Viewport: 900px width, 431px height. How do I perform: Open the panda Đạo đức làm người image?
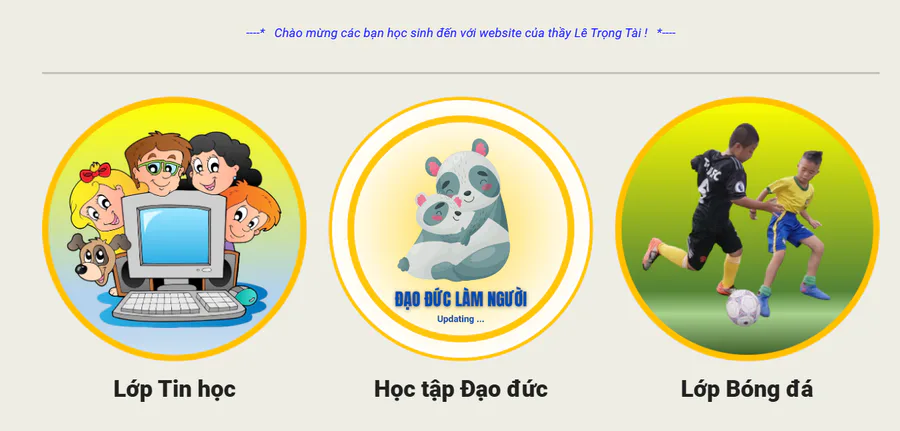460,228
